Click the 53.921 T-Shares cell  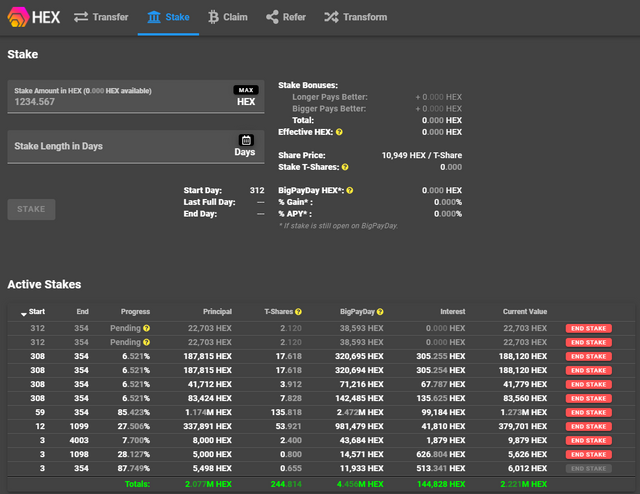click(288, 426)
